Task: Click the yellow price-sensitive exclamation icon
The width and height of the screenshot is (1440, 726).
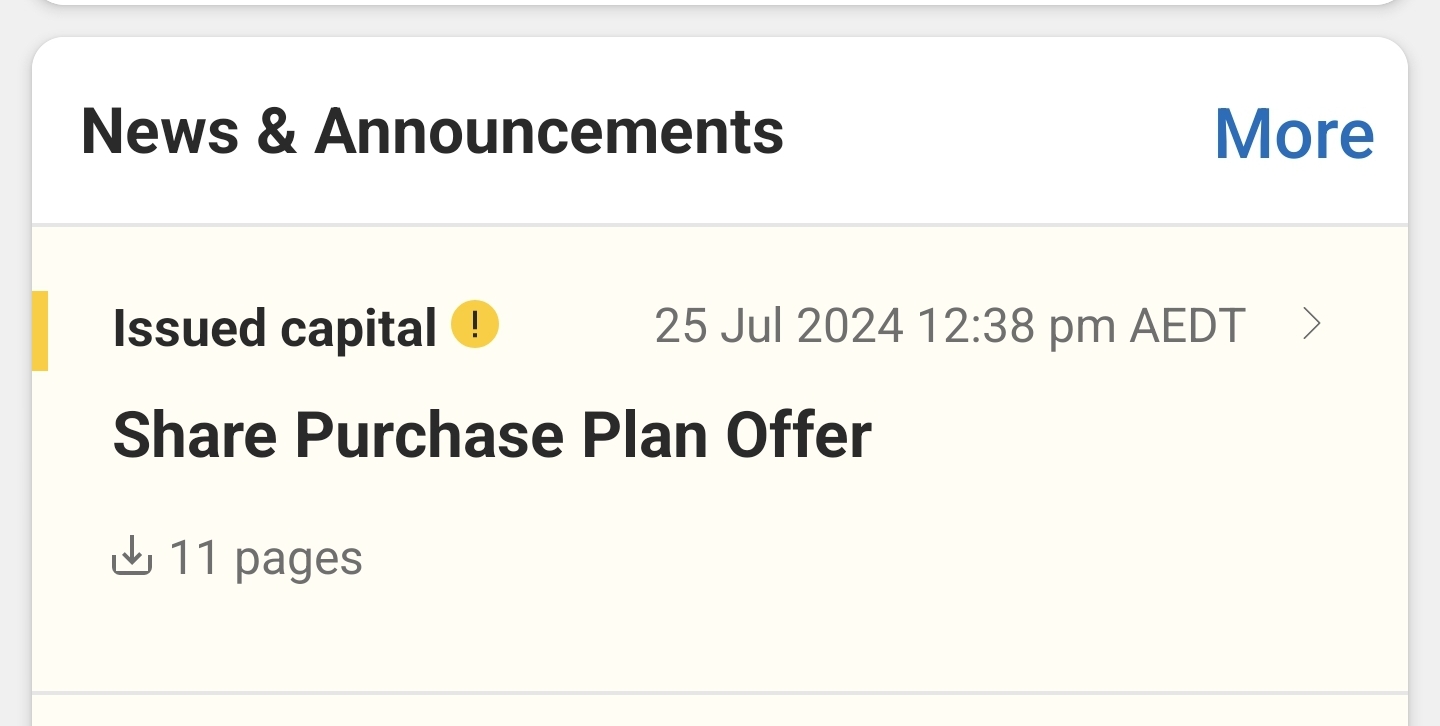Action: 475,326
